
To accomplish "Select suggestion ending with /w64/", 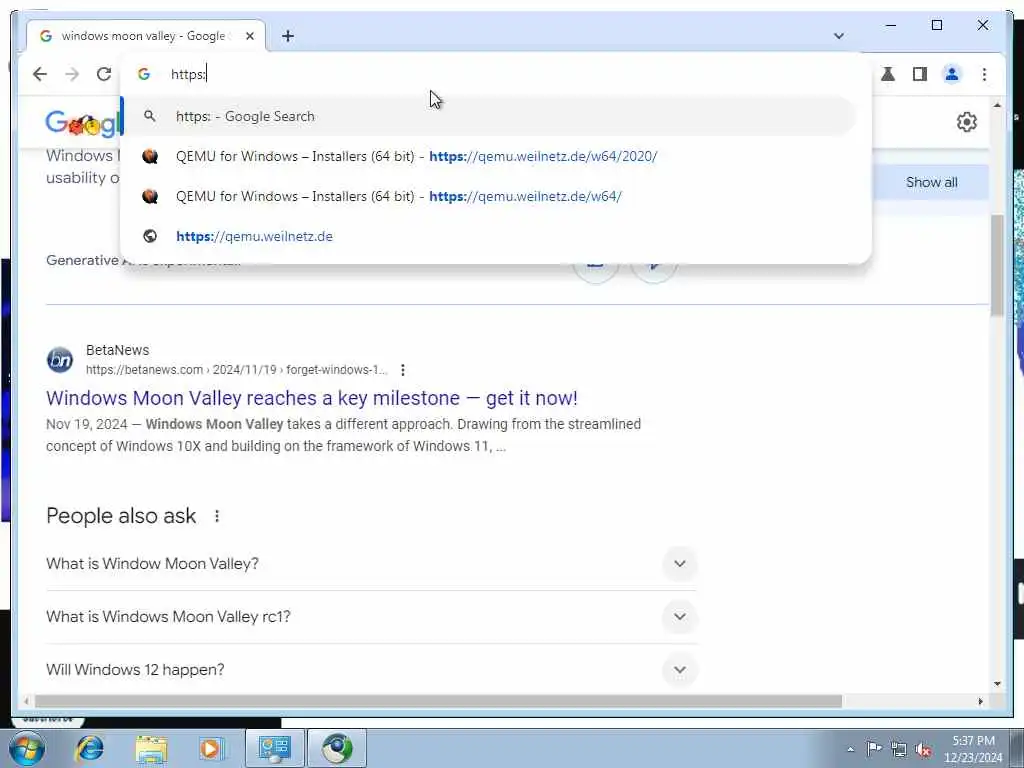I will [x=488, y=197].
